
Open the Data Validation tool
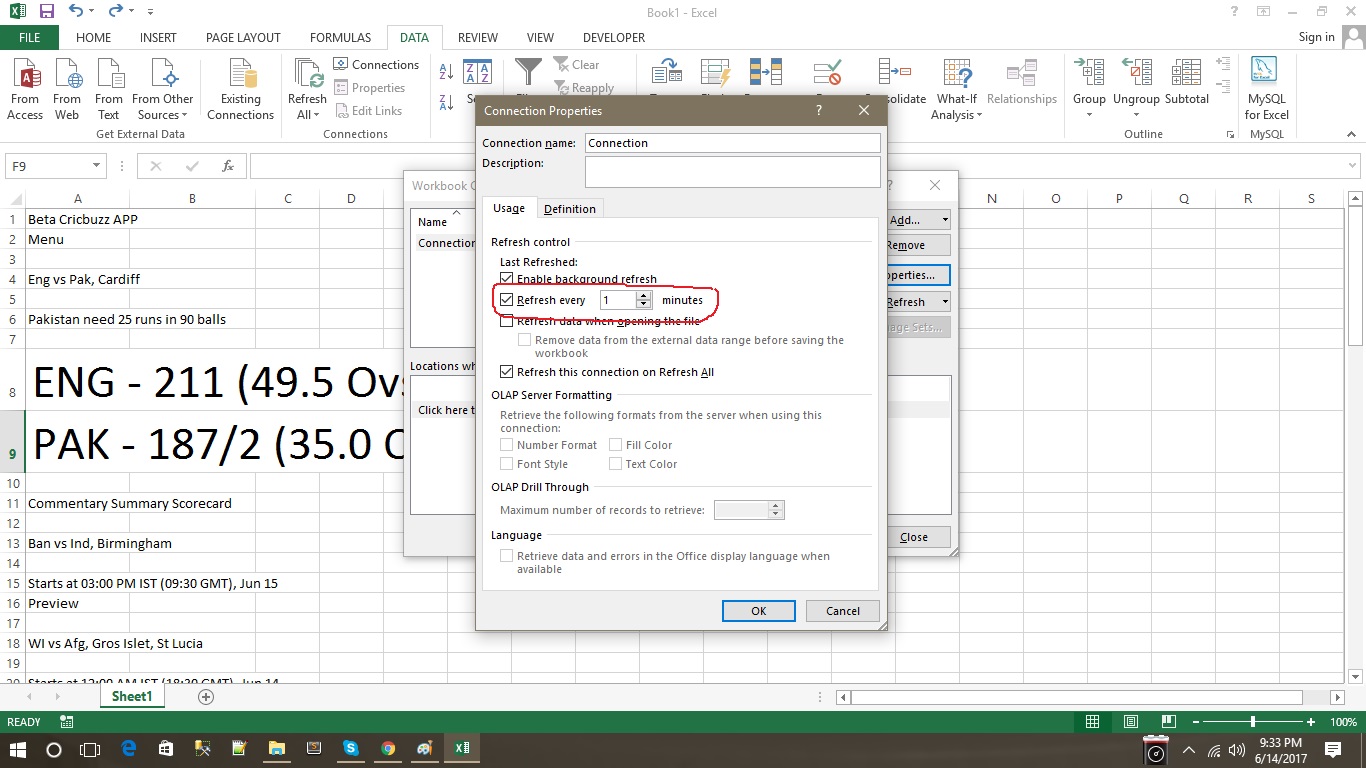tap(828, 73)
